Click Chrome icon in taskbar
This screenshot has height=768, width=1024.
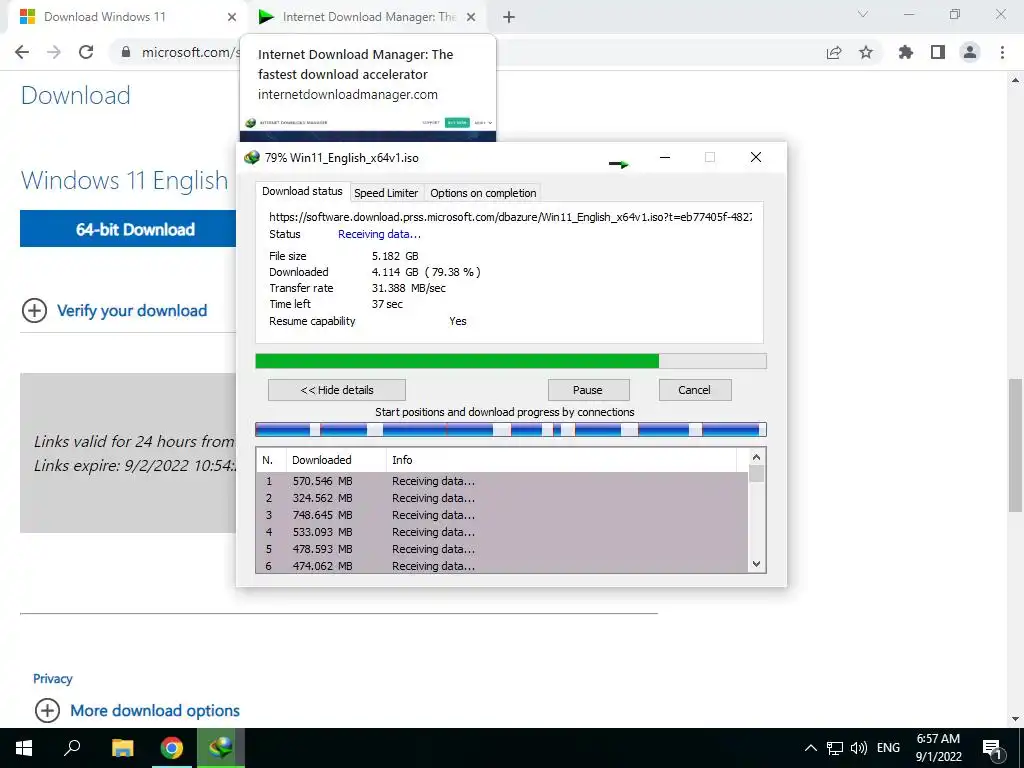(172, 748)
